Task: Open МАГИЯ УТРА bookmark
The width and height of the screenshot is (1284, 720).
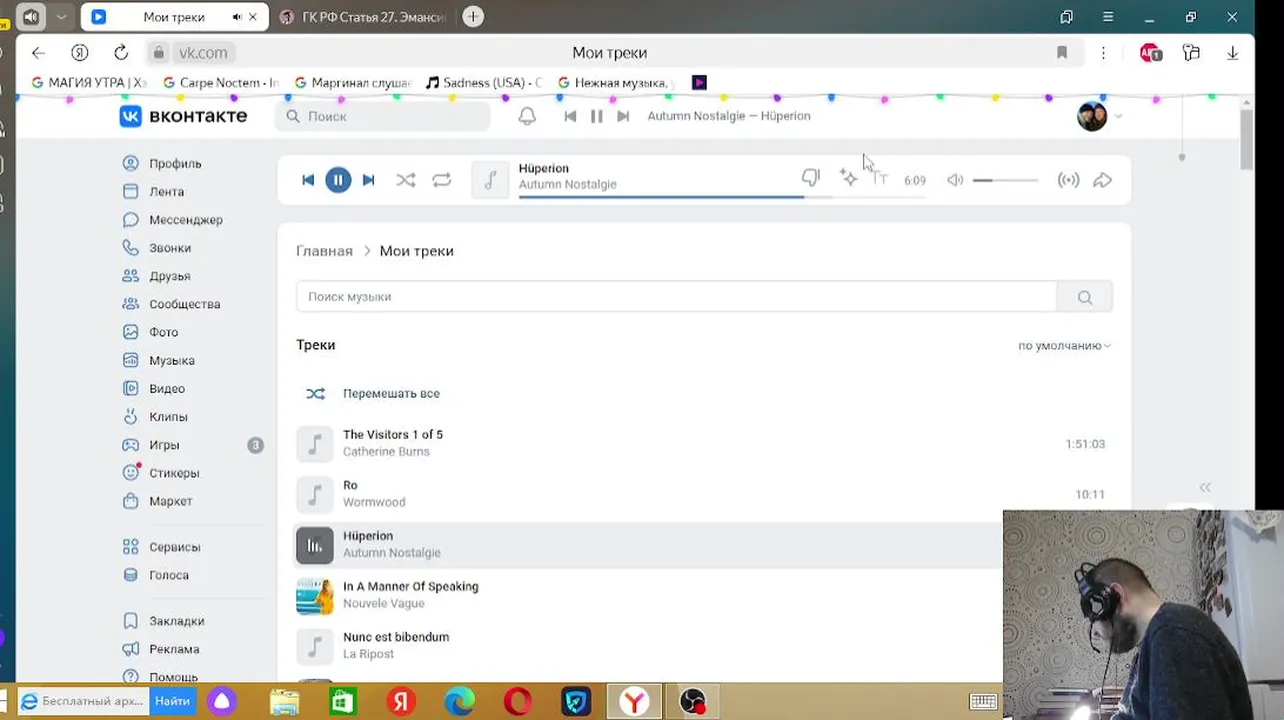Action: click(89, 83)
